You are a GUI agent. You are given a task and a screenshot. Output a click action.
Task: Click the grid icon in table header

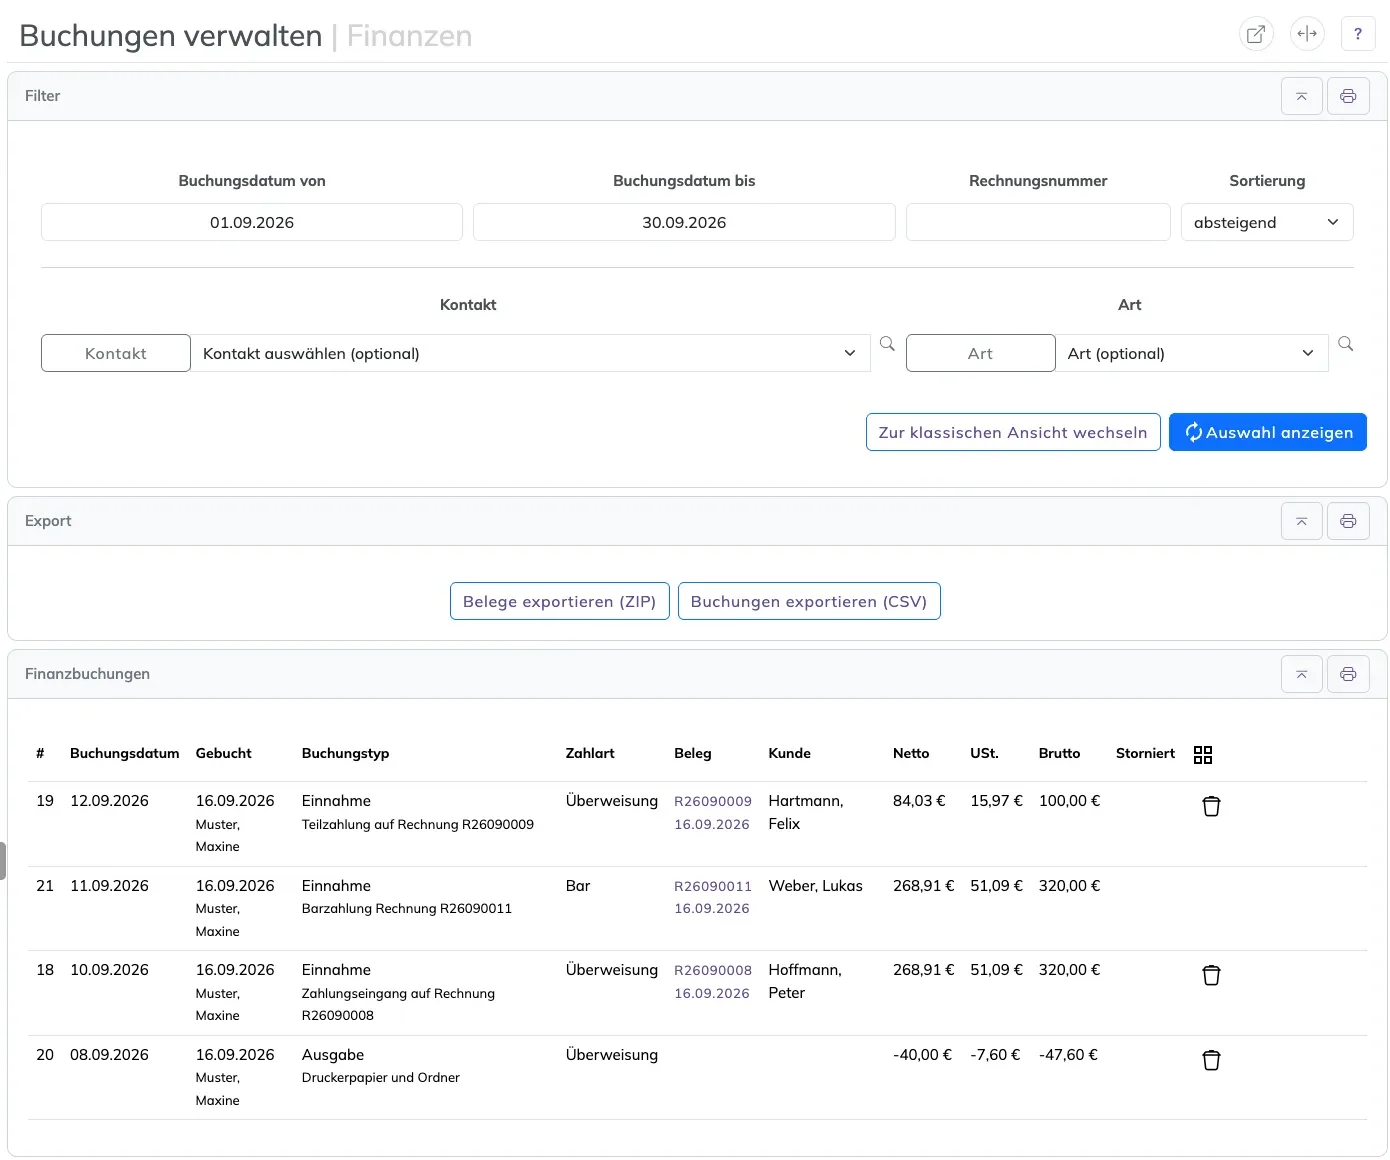pyautogui.click(x=1203, y=755)
